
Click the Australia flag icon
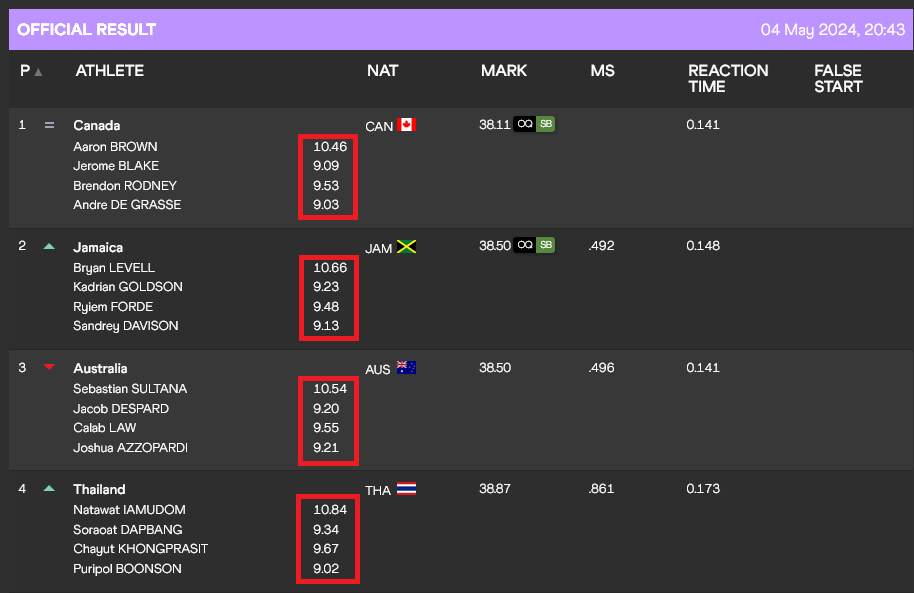click(406, 368)
